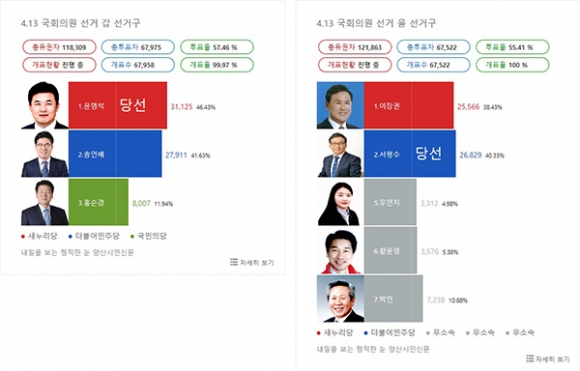Click the green 국민의당 legend dot
The image size is (580, 371).
pyautogui.click(x=132, y=236)
